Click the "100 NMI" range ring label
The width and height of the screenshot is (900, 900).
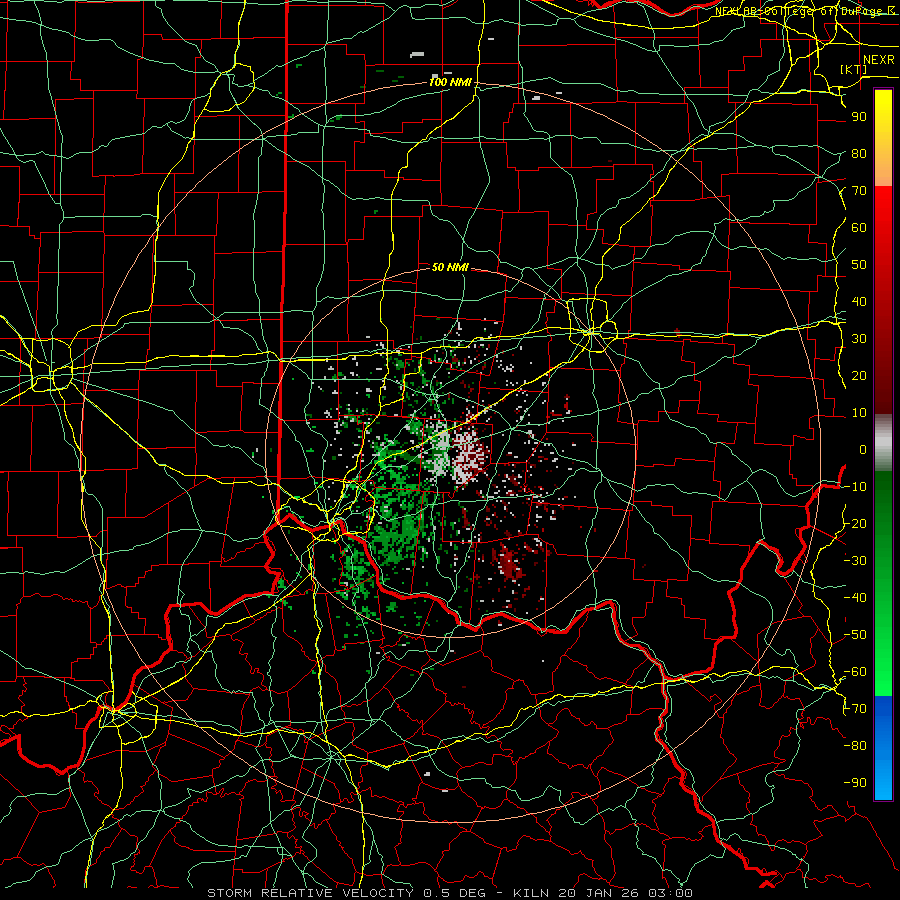tap(450, 82)
